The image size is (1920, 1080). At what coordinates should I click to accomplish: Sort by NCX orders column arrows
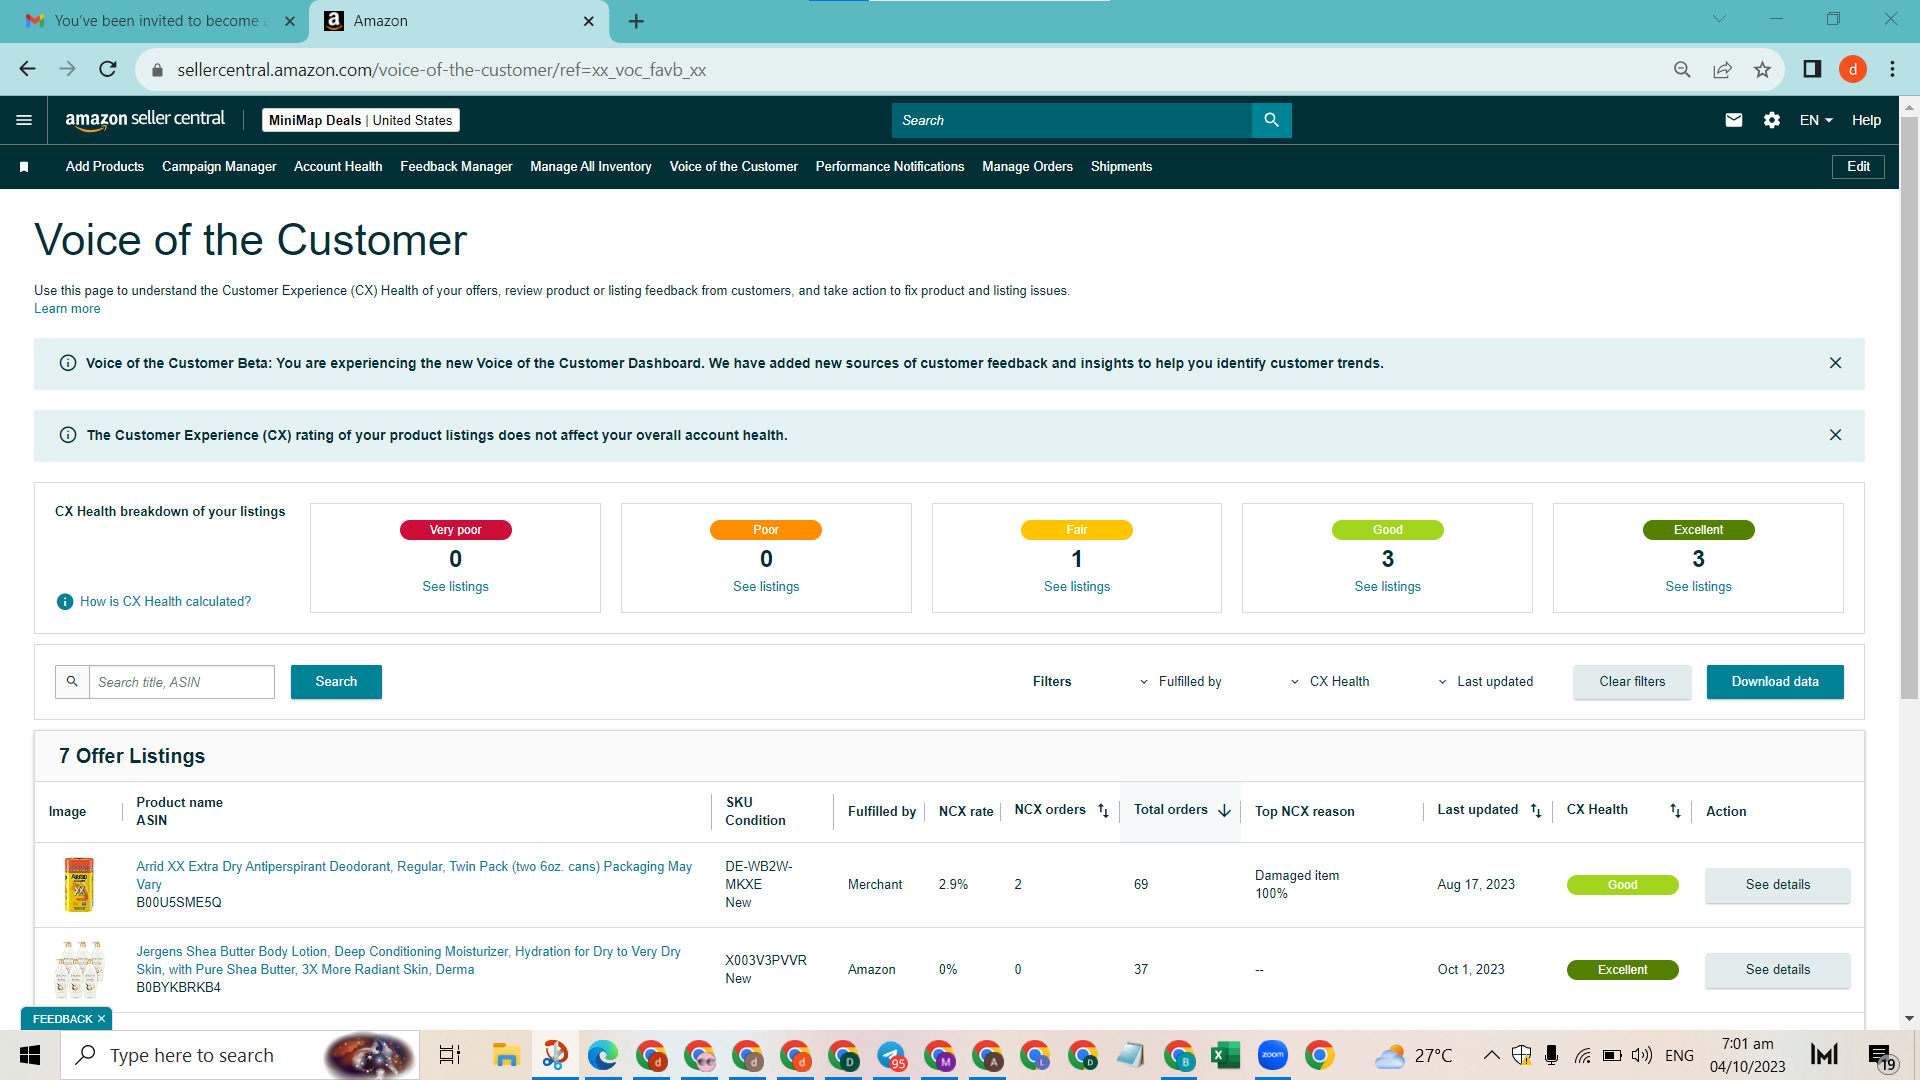click(1103, 811)
